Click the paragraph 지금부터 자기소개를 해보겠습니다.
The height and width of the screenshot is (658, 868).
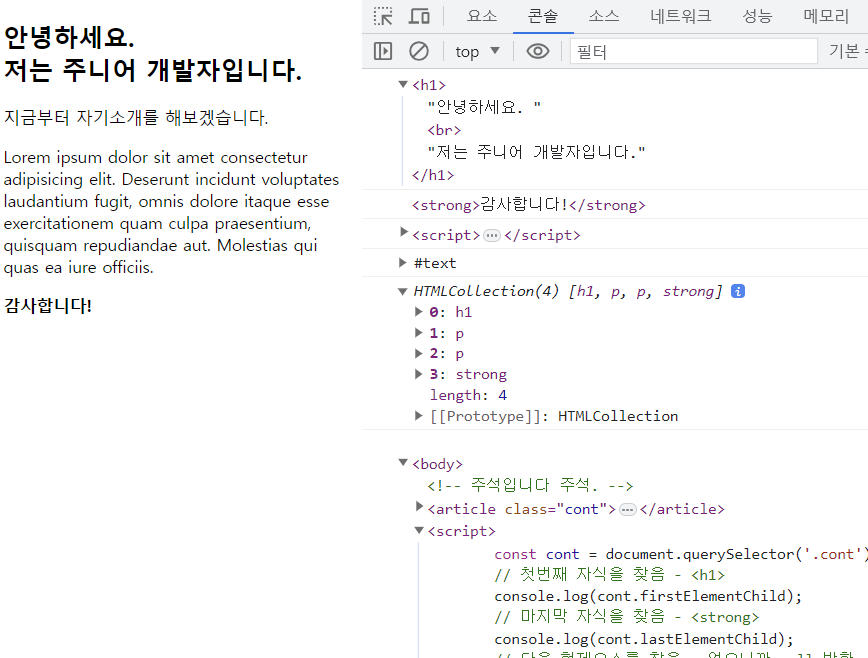point(136,117)
